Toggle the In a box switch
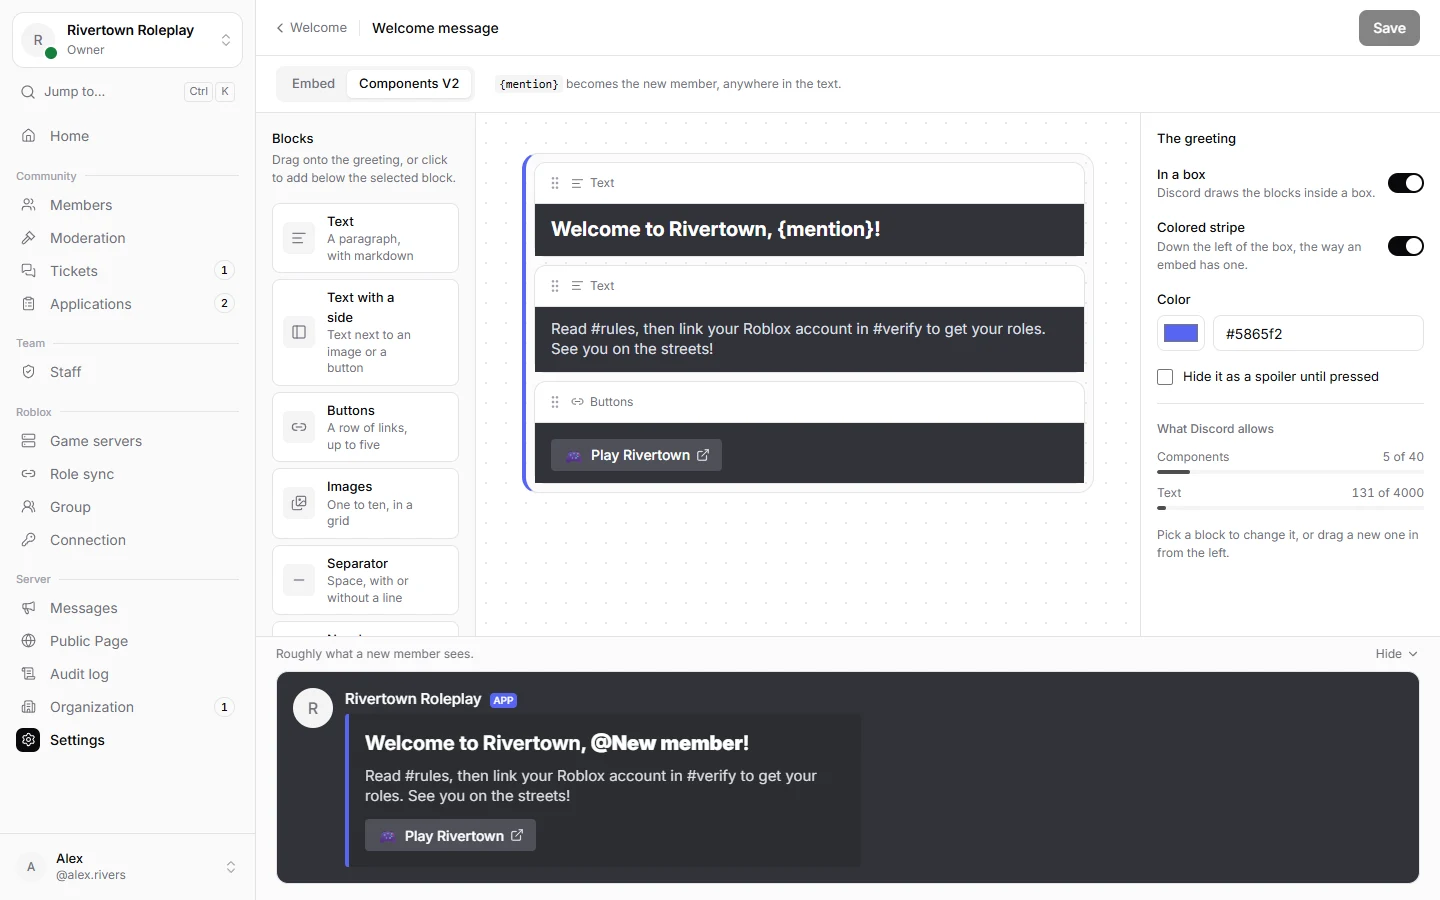The image size is (1440, 900). click(x=1405, y=183)
